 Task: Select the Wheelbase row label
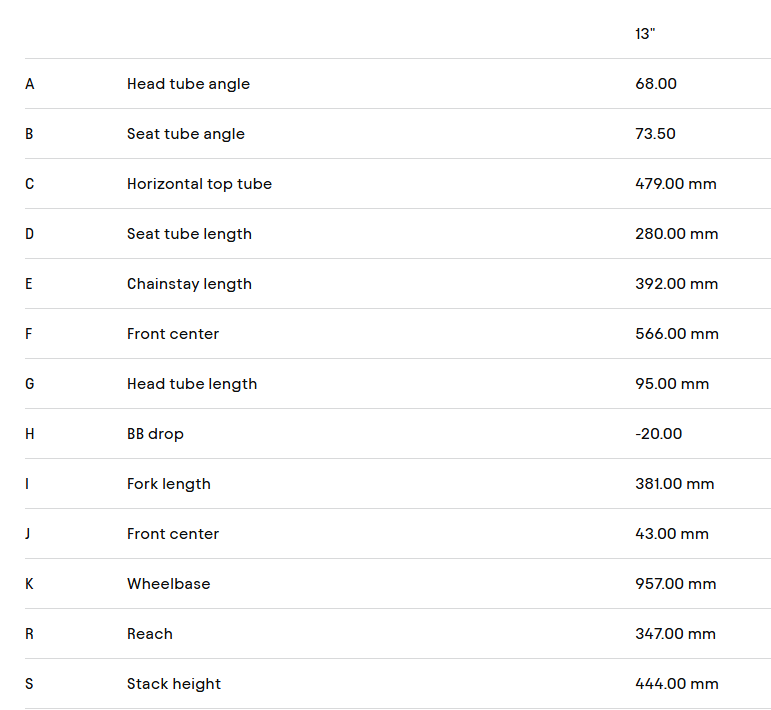point(168,584)
